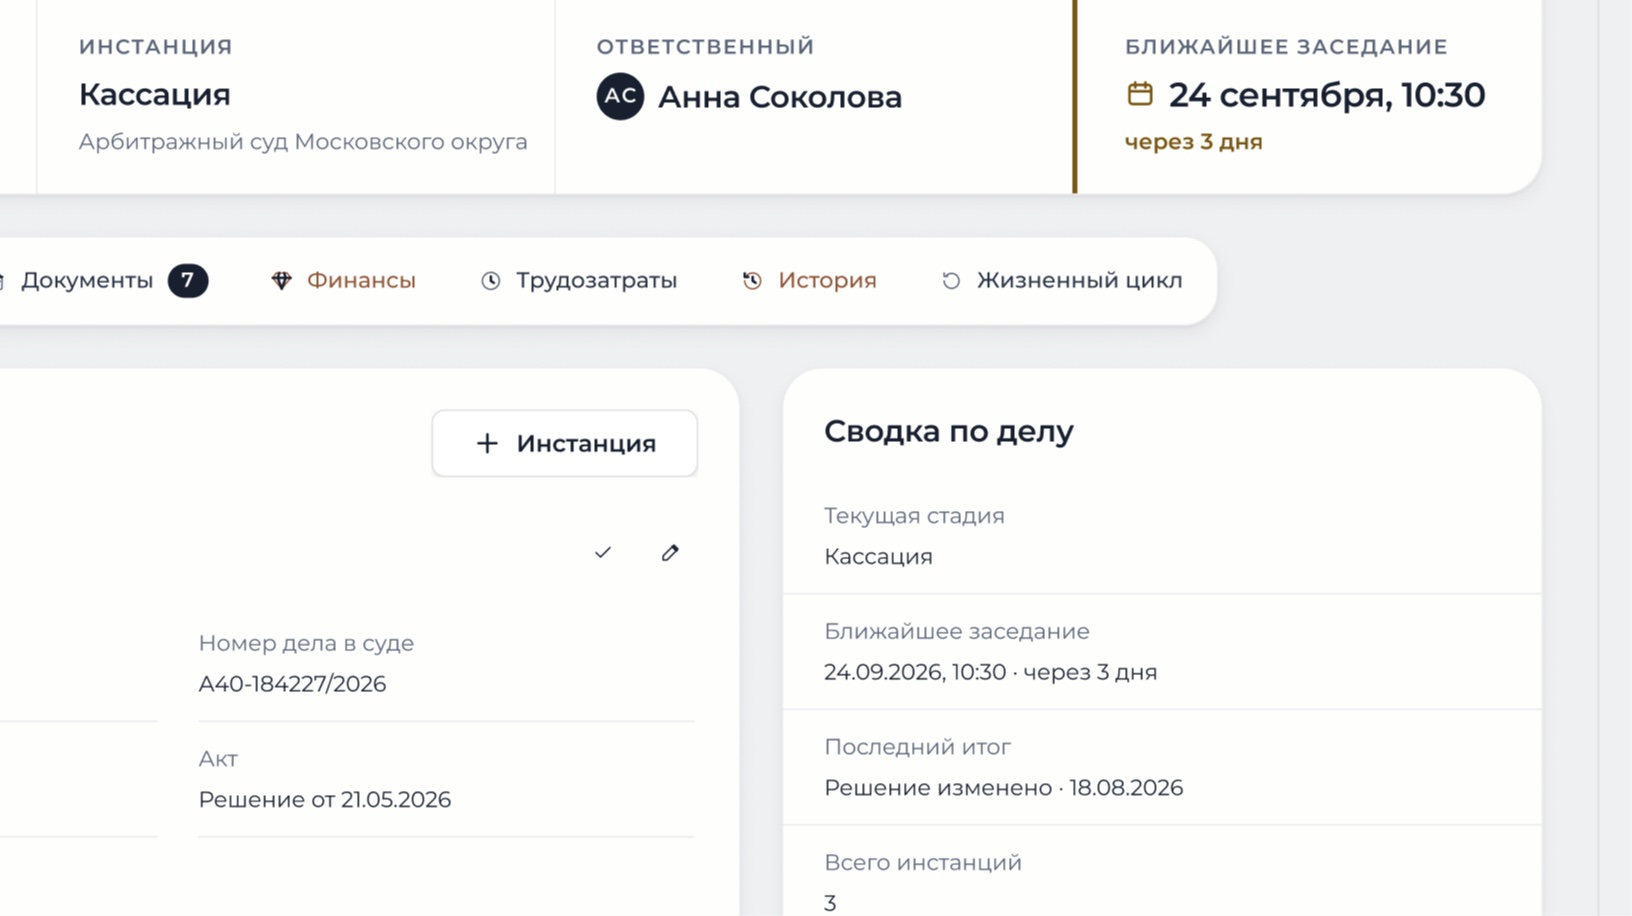
Task: Switch to the История tab
Action: click(809, 281)
